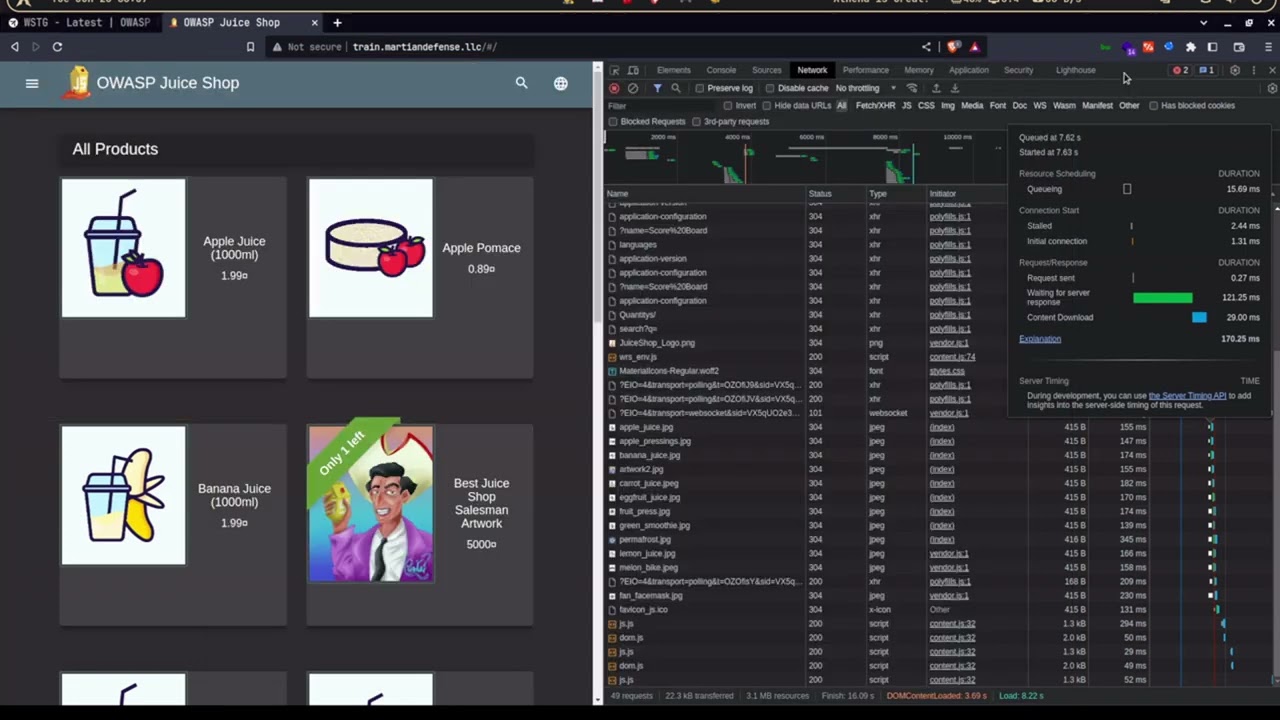
Task: Select the JuiceShop_Logo.png request row
Action: coord(805,343)
